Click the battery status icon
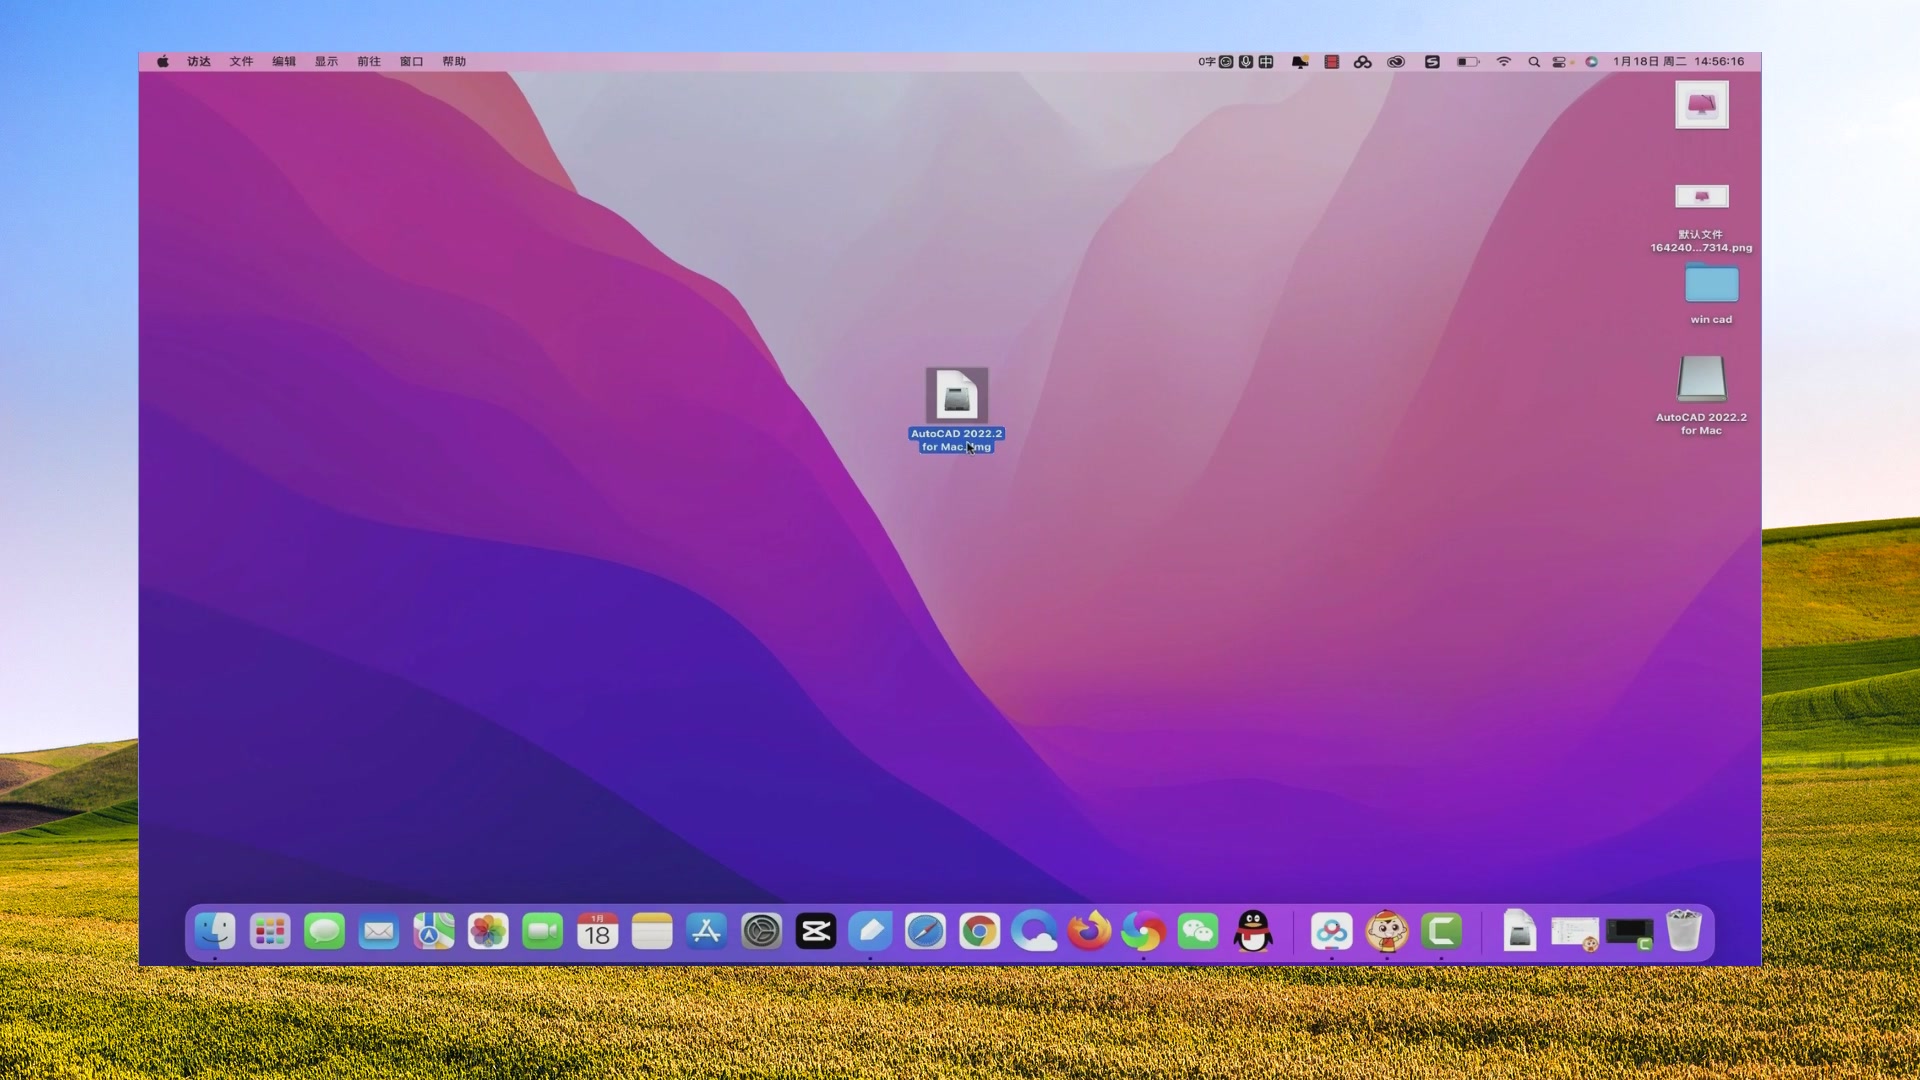Screen dimensions: 1920x1080 (x=1468, y=62)
